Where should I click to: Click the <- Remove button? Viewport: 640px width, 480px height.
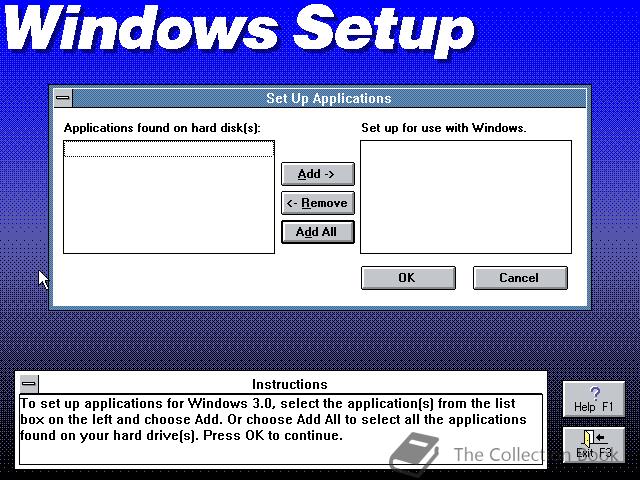318,203
